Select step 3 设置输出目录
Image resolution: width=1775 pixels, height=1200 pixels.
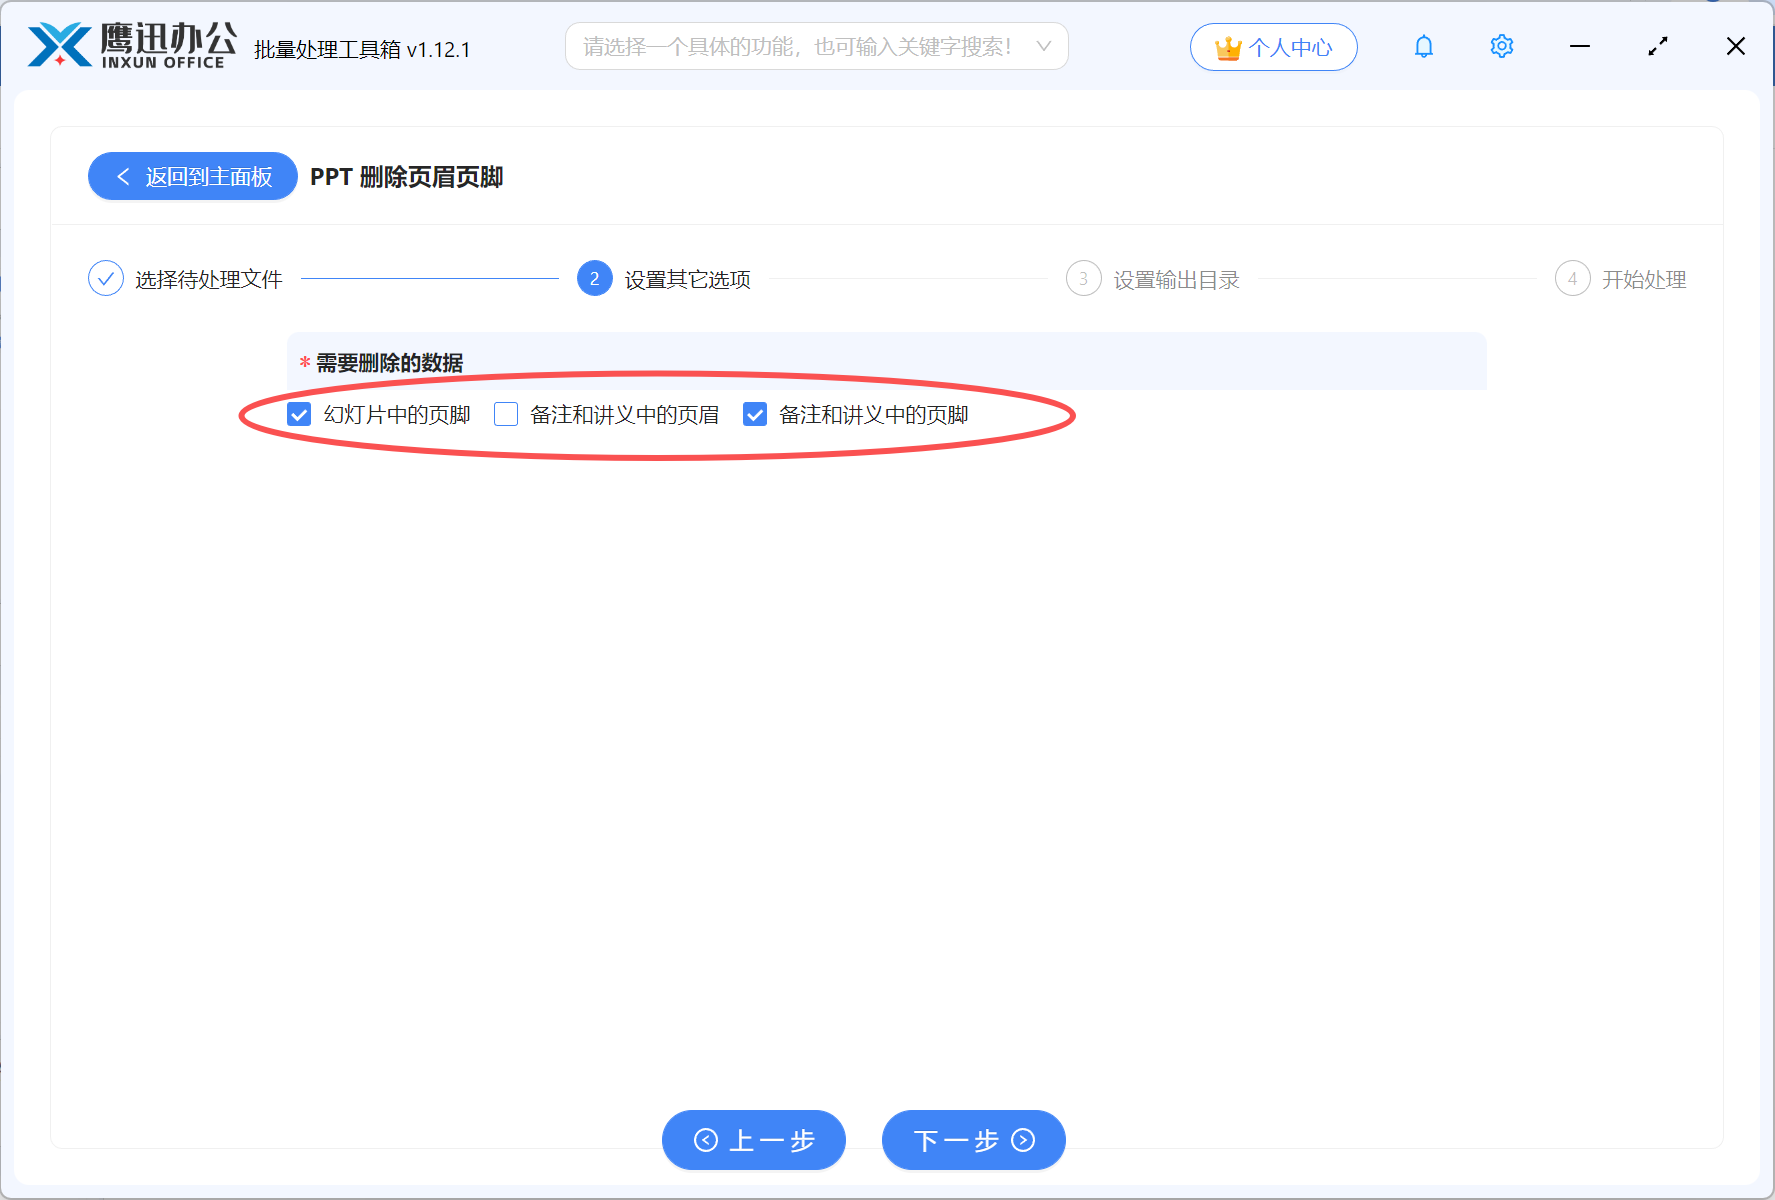(1083, 278)
